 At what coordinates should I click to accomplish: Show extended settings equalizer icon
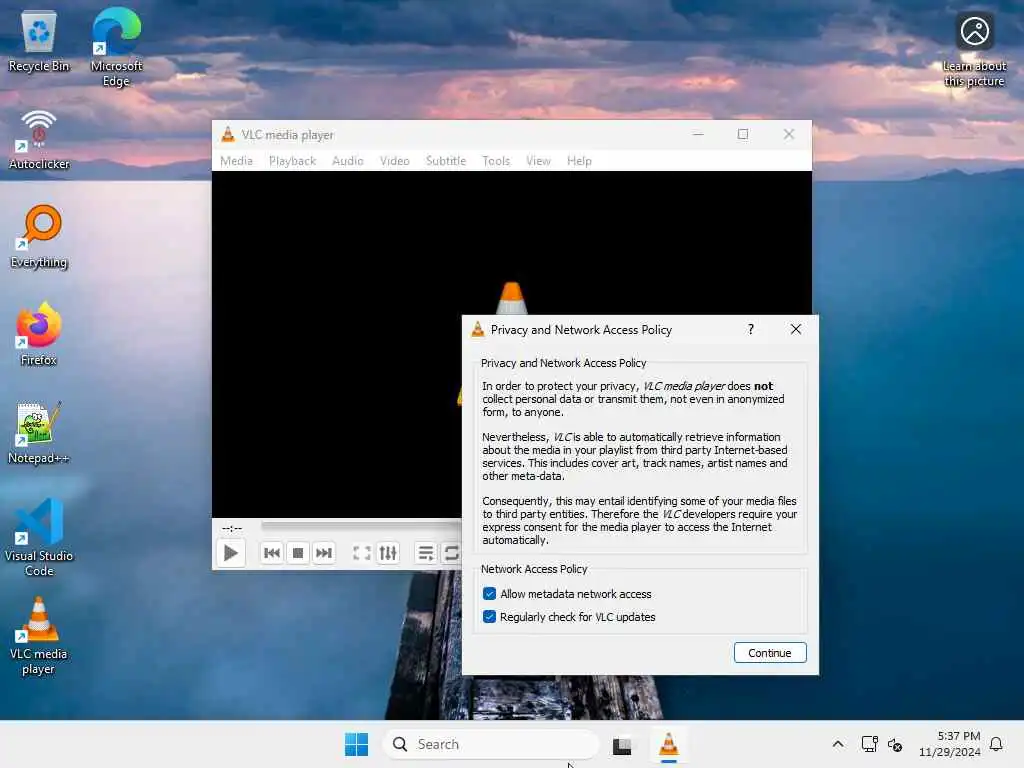click(388, 553)
